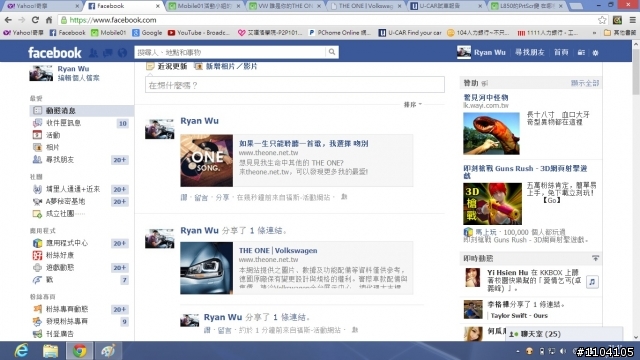Viewport: 640px width, 360px height.
Task: Open notifications globe icon in header
Action: click(x=122, y=53)
